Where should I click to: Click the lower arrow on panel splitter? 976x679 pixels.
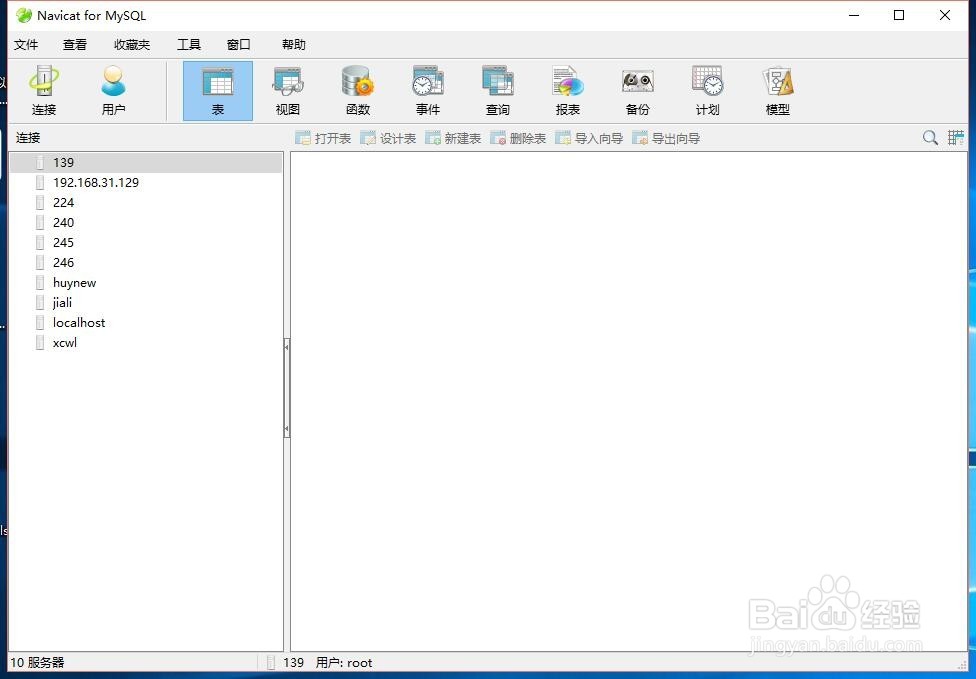click(x=286, y=429)
